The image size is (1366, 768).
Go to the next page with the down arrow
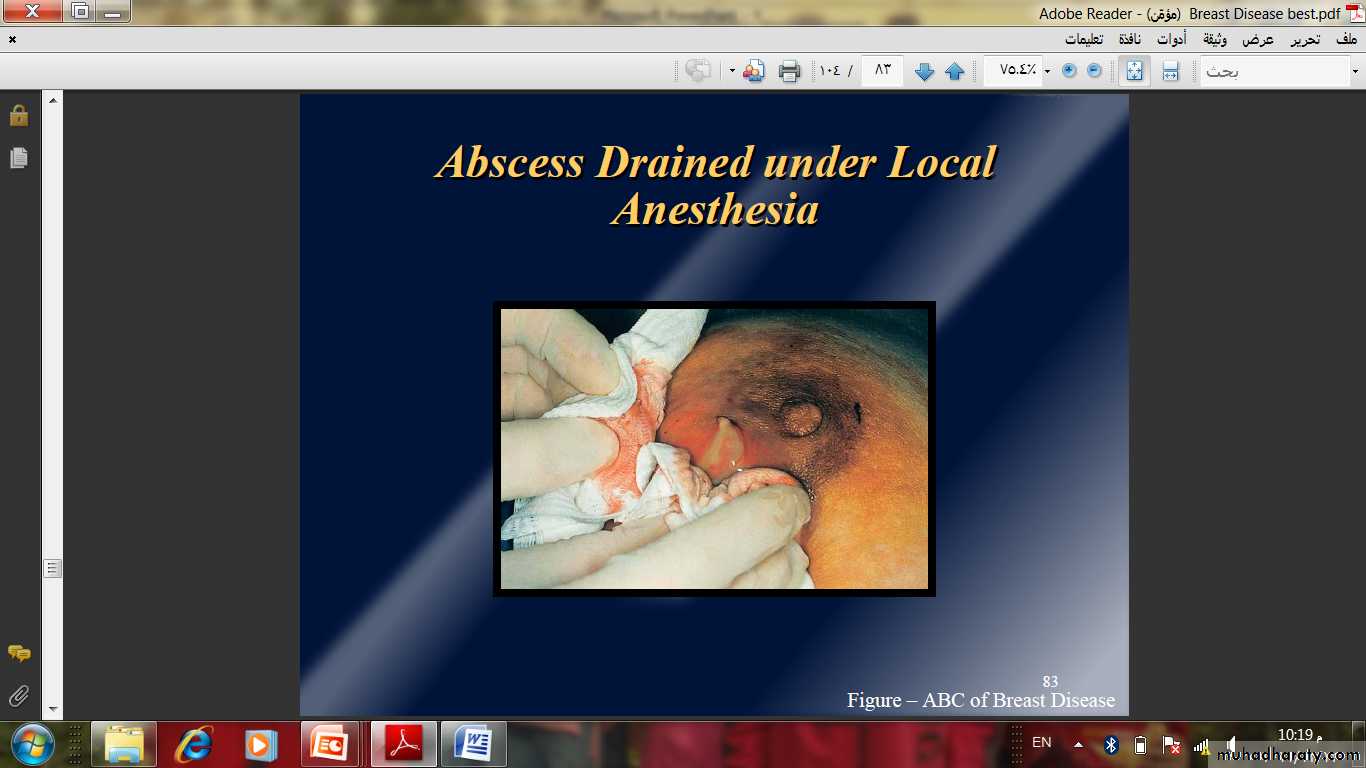point(924,71)
